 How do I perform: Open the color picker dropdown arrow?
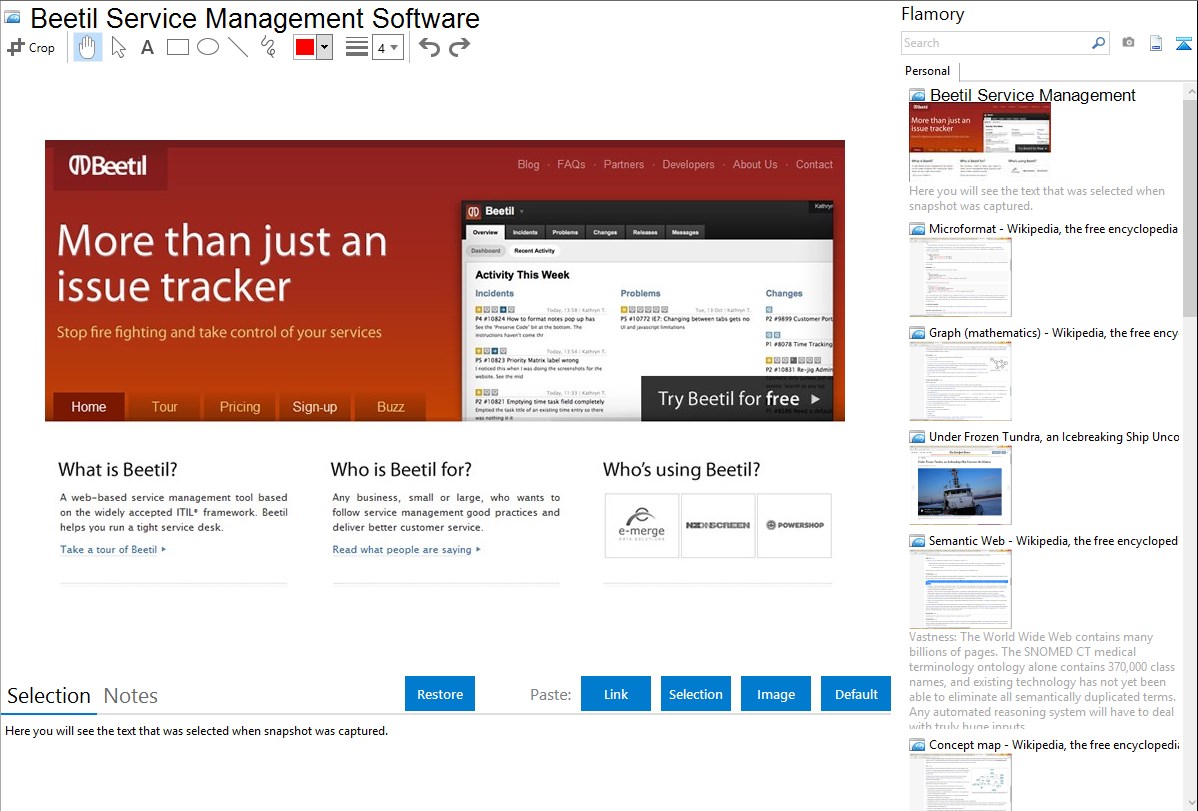pyautogui.click(x=325, y=47)
